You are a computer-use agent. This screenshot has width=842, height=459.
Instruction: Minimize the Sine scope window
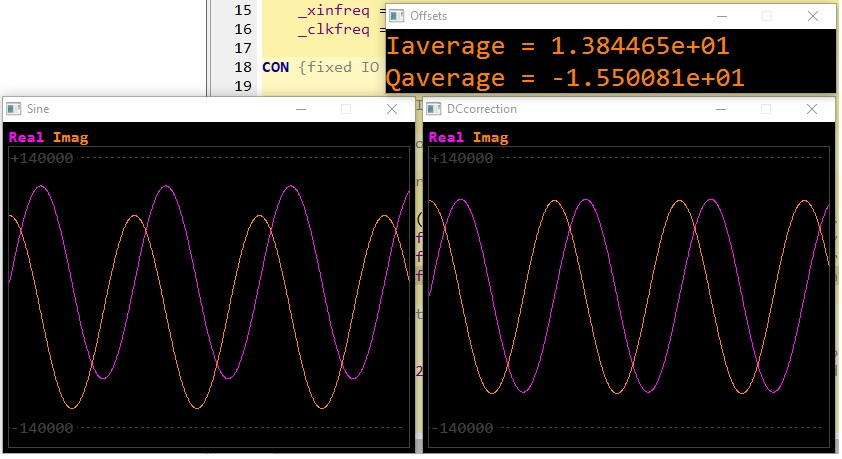click(x=299, y=109)
